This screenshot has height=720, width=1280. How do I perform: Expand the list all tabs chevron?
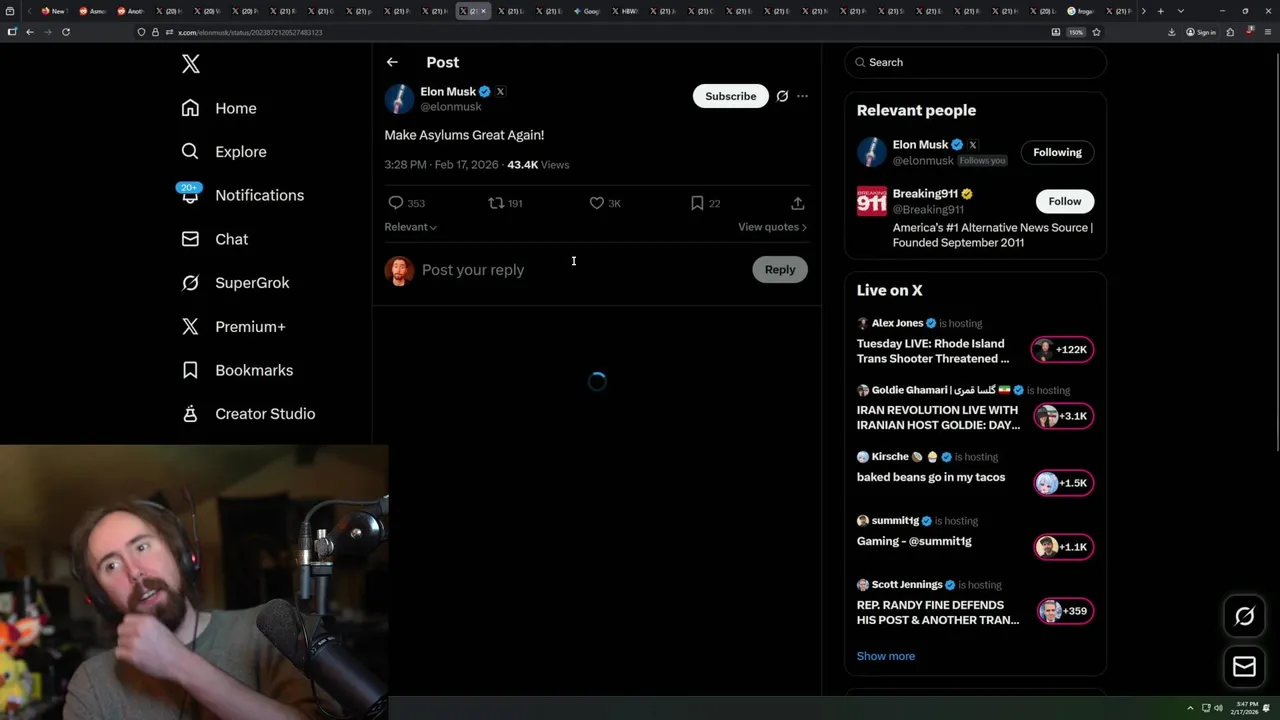(1180, 11)
